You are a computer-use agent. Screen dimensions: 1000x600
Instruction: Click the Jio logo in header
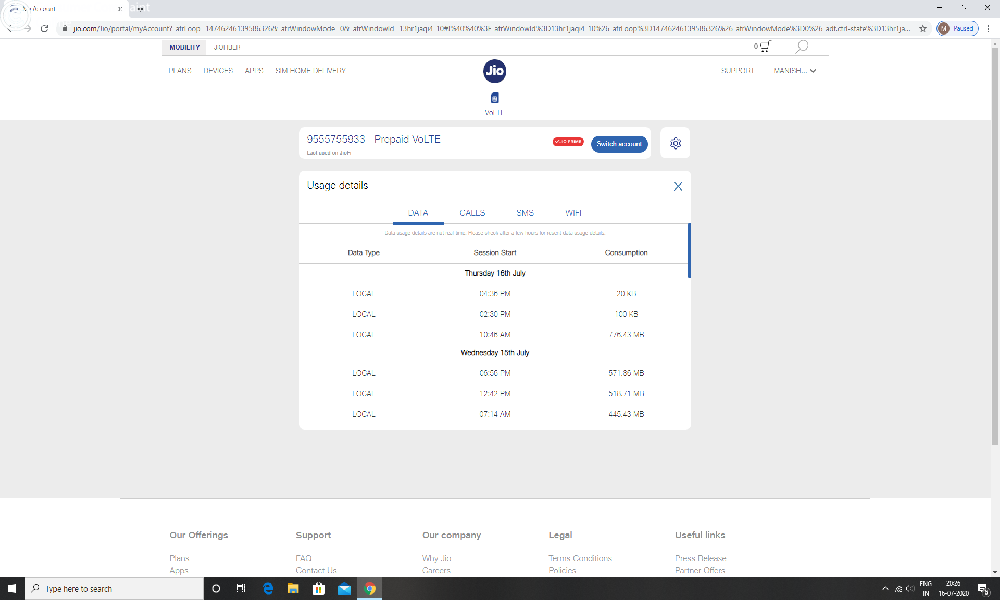point(494,71)
